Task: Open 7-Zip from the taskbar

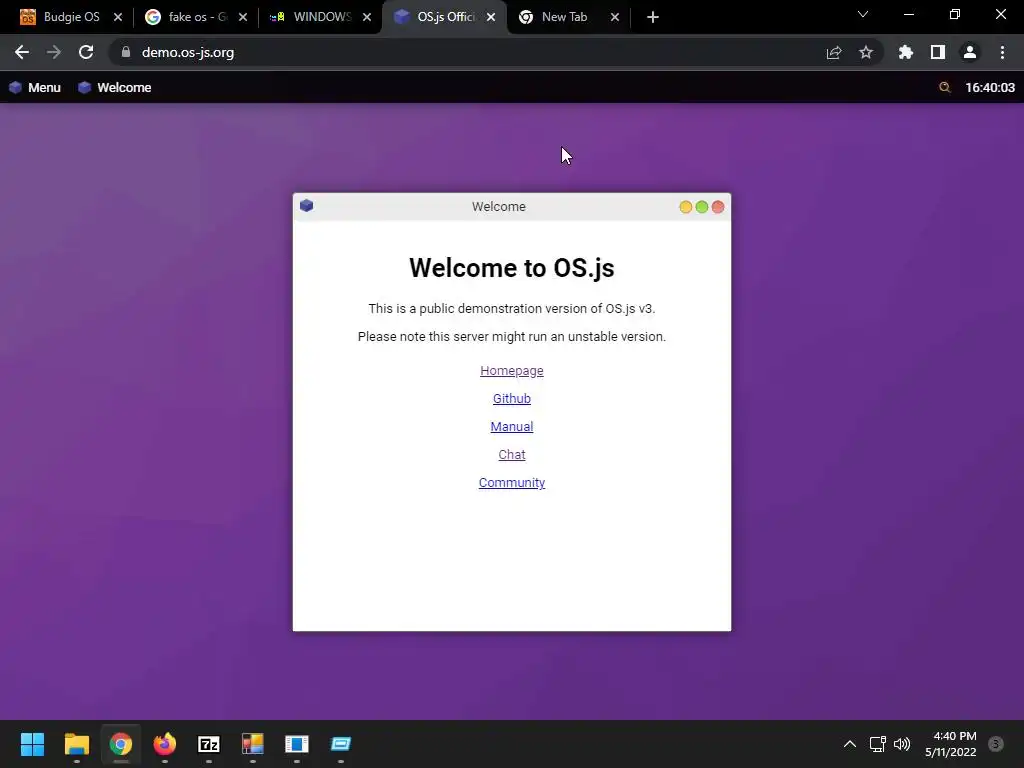Action: [x=209, y=744]
